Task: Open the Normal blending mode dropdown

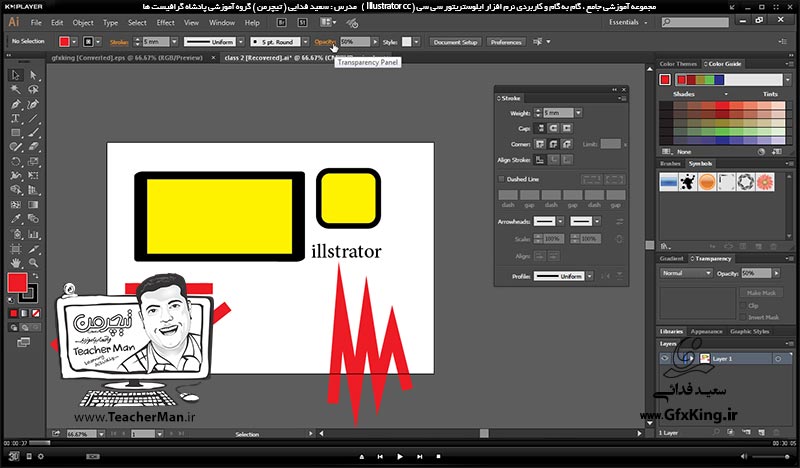Action: 686,273
